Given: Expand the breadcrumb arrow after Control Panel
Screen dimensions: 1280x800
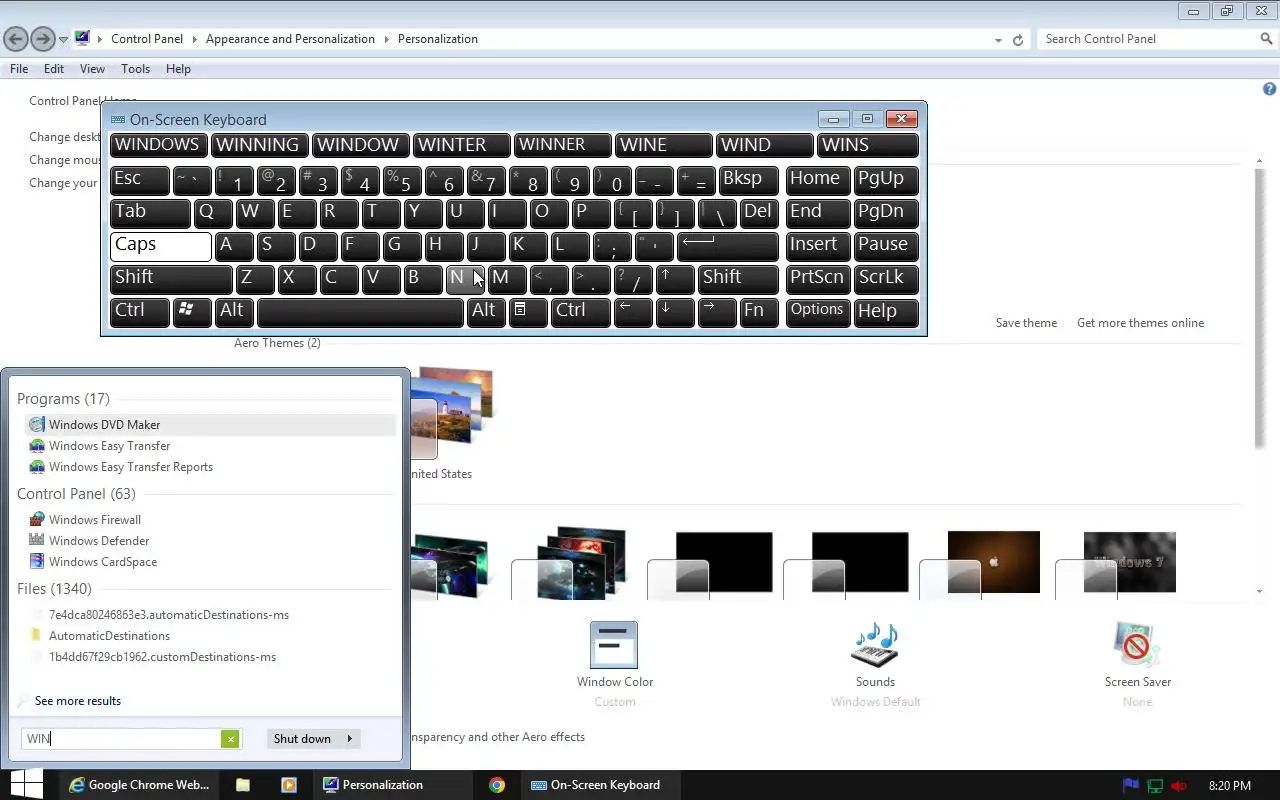Looking at the screenshot, I should point(194,39).
